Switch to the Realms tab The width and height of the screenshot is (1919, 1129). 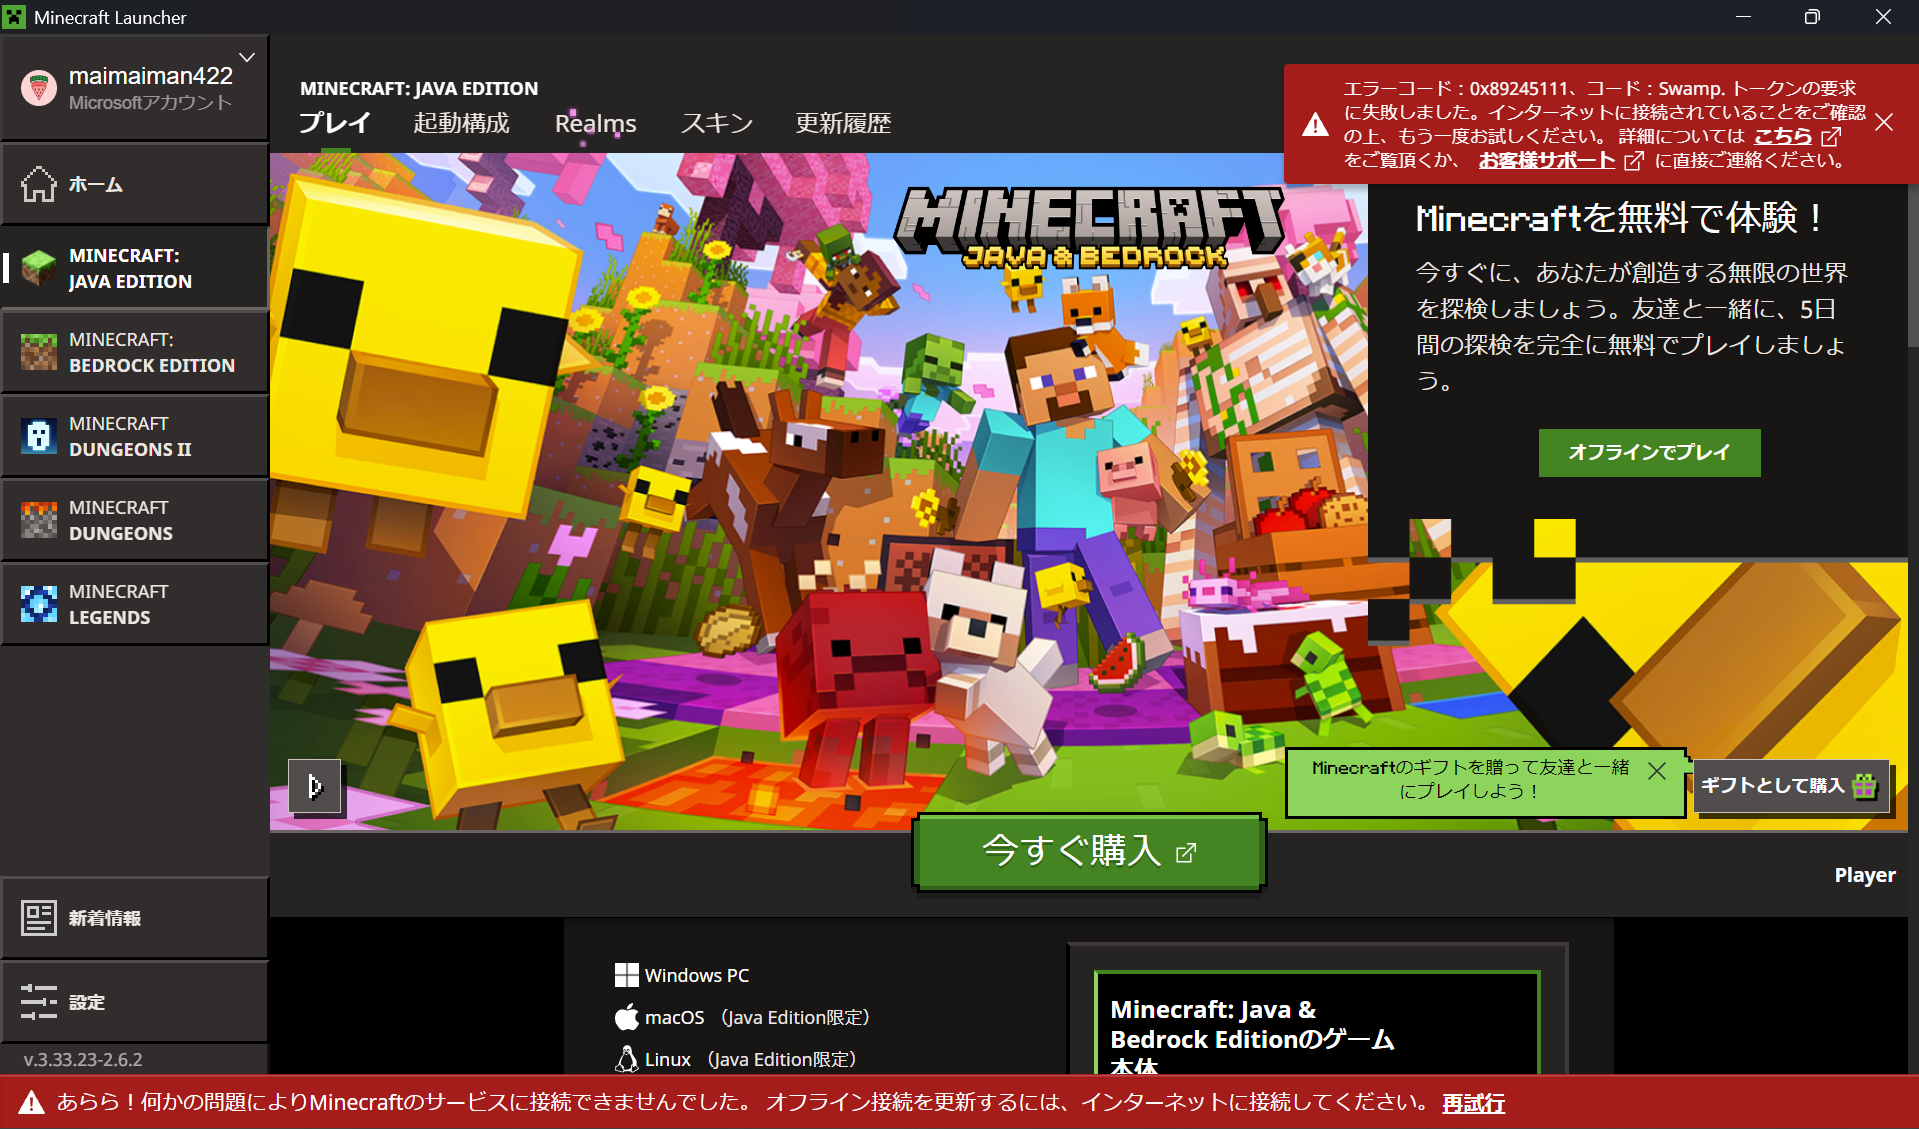coord(595,123)
